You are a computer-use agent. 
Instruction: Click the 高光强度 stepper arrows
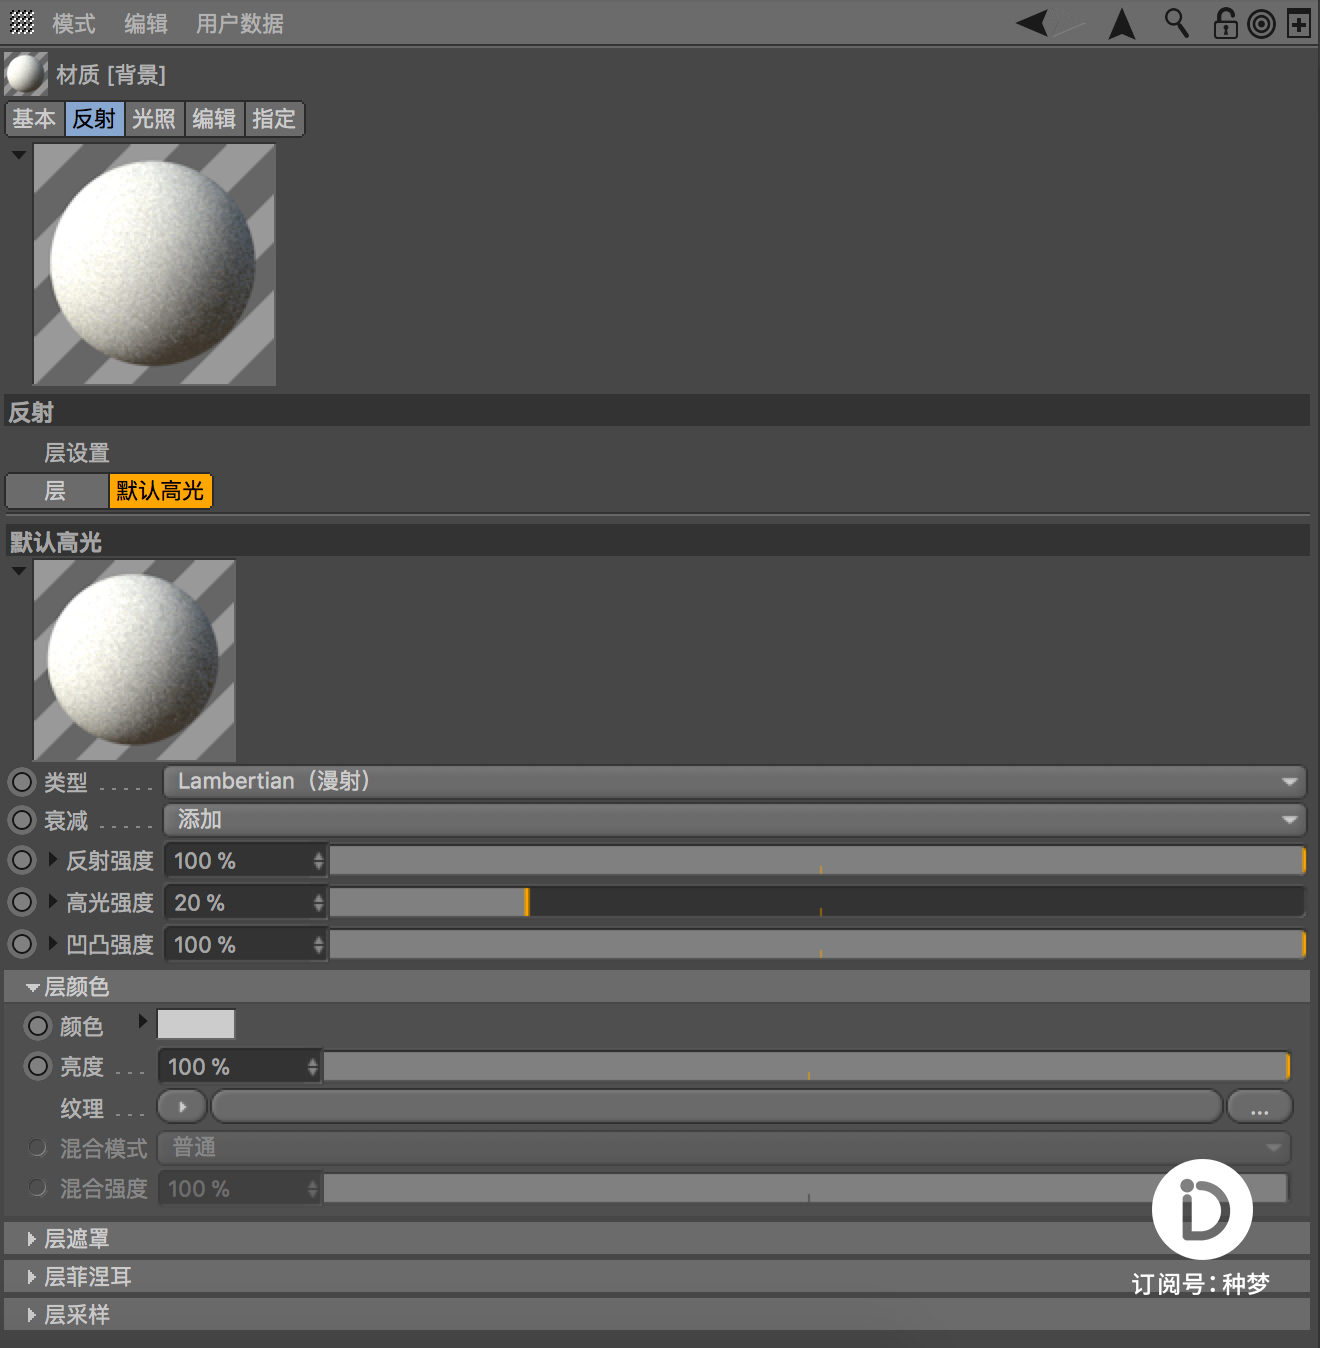(x=319, y=903)
